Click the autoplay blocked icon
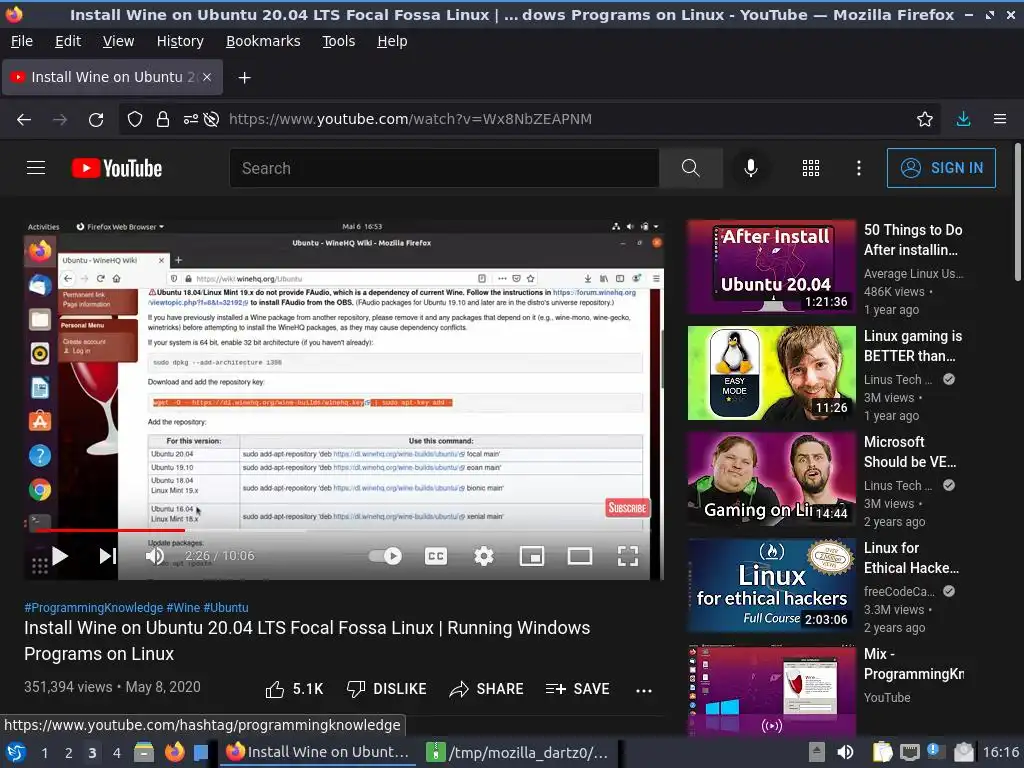This screenshot has height=768, width=1024. pyautogui.click(x=211, y=119)
